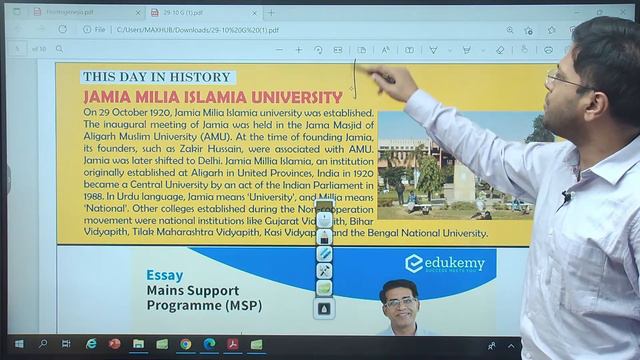
Task: Select the blue marker tool in floating toolbar
Action: click(325, 253)
